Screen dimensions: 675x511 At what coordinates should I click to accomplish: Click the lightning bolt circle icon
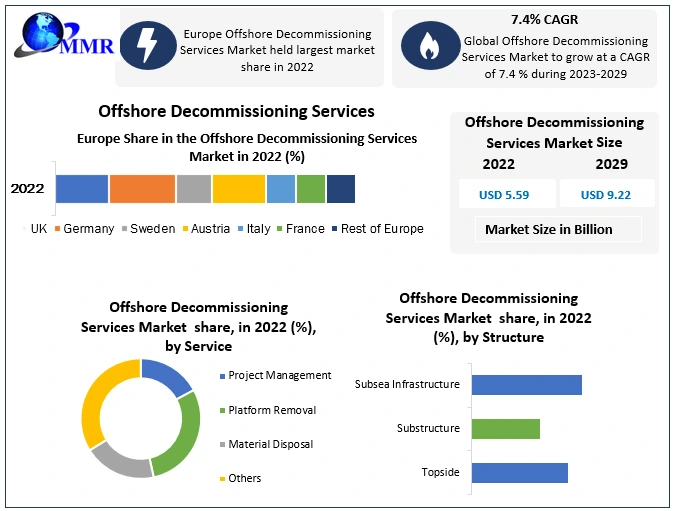[x=146, y=45]
